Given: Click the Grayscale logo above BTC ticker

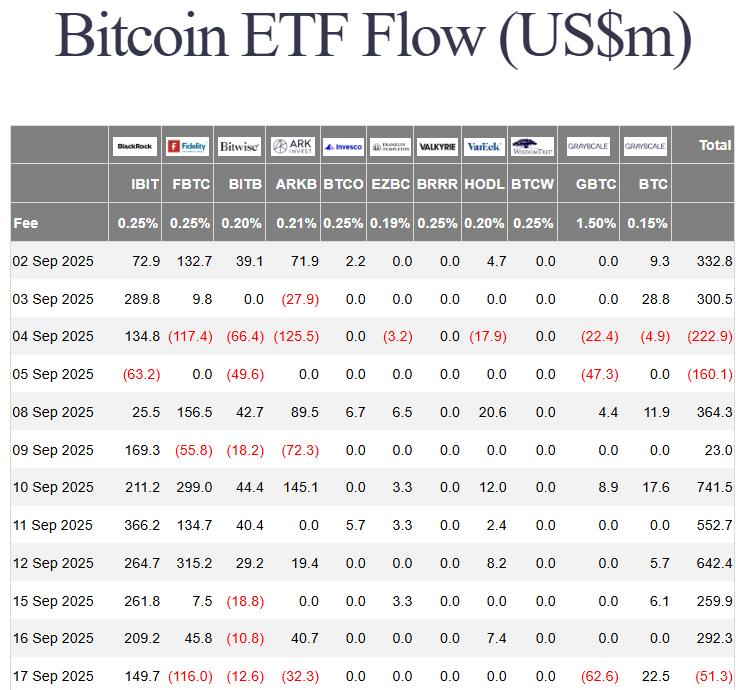Looking at the screenshot, I should (x=645, y=146).
